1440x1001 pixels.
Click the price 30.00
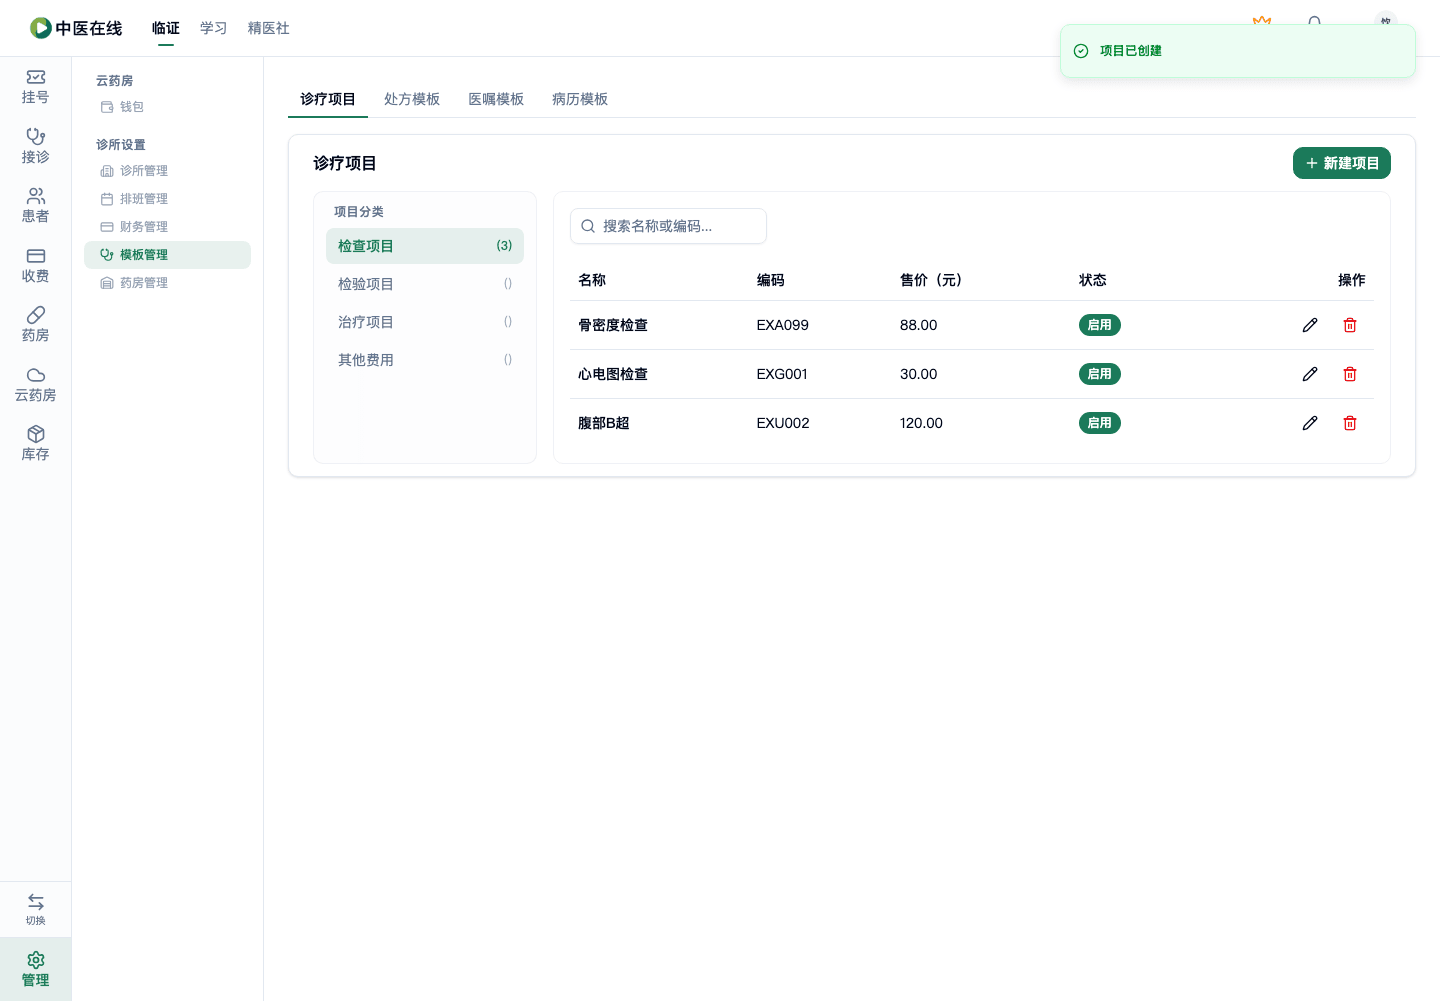pos(919,374)
